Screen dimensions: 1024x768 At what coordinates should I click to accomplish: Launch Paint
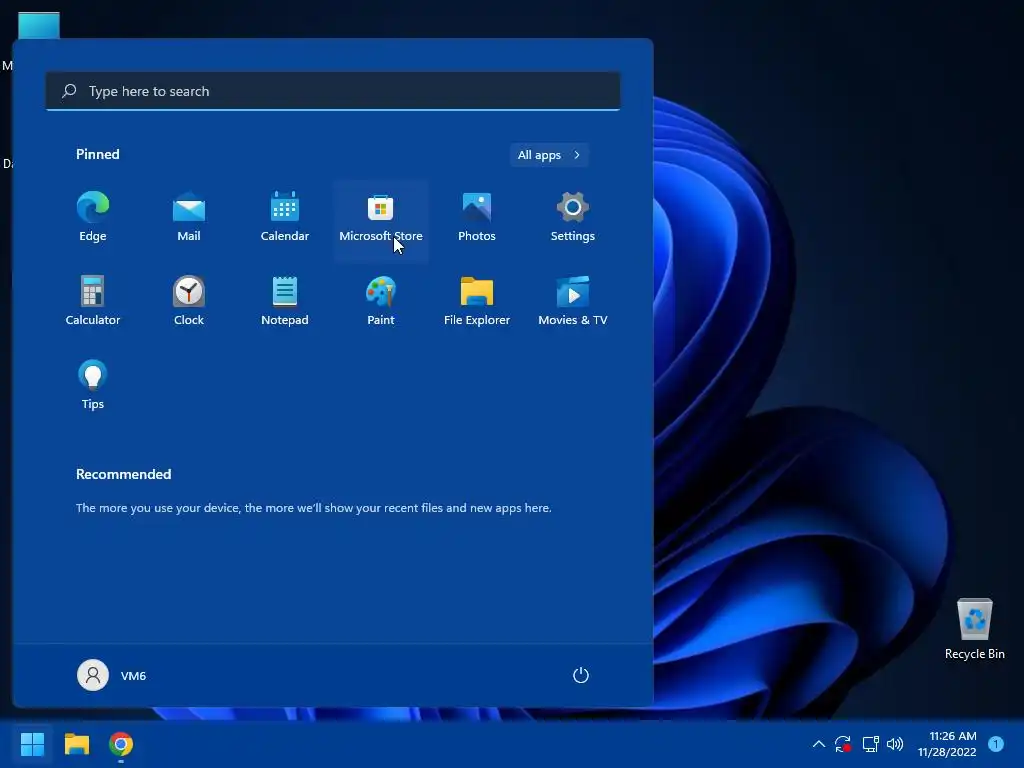point(381,301)
